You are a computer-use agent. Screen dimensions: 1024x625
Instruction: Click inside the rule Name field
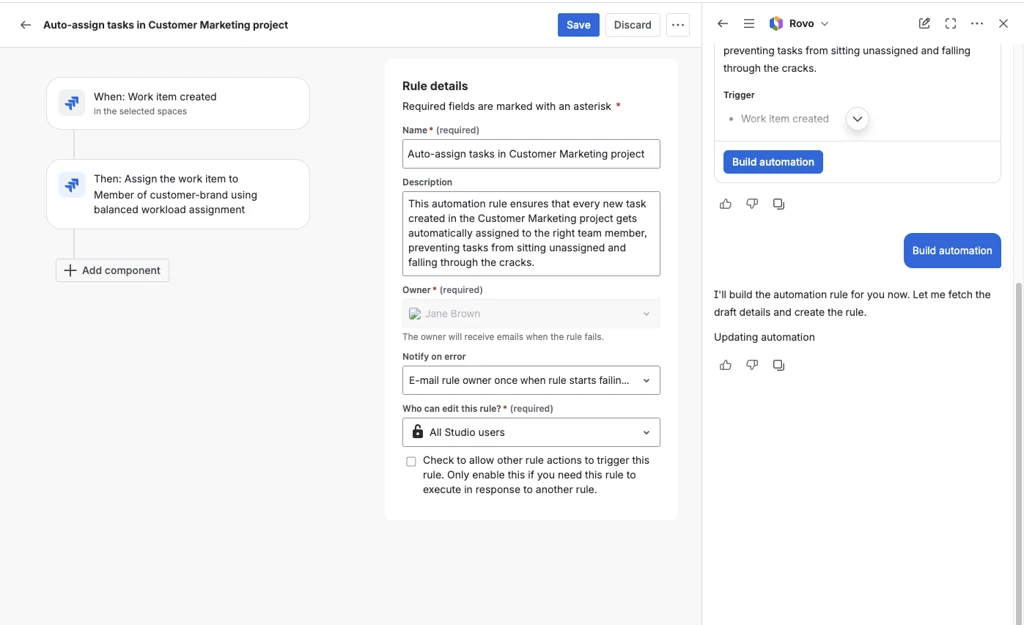coord(530,154)
